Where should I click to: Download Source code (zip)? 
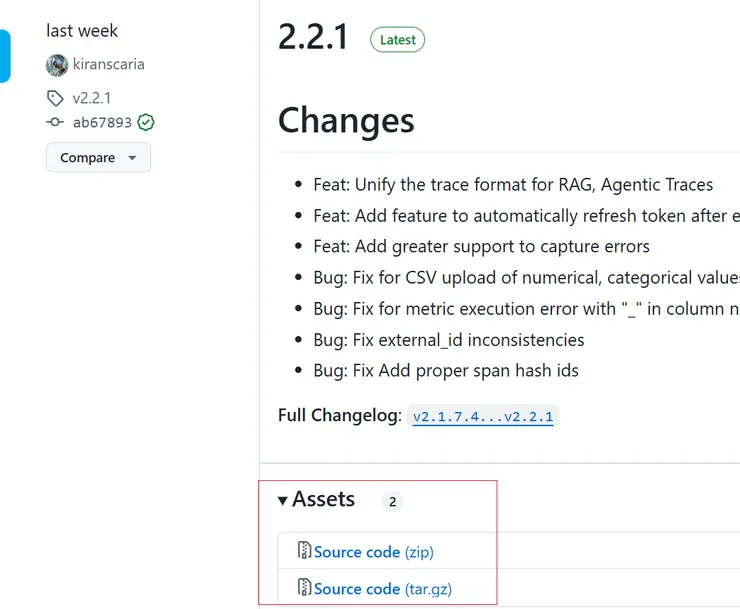[373, 552]
